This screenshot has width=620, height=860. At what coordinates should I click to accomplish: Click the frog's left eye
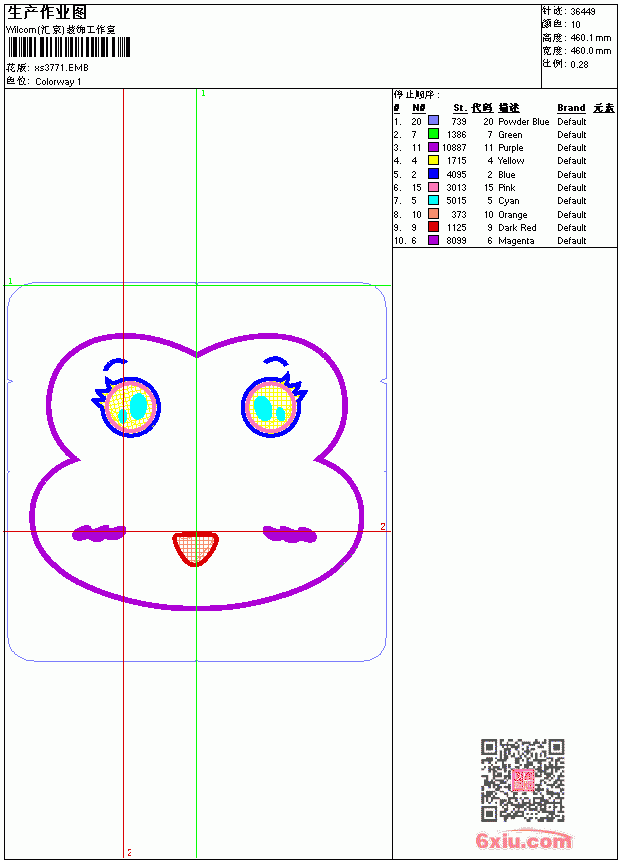coord(128,404)
